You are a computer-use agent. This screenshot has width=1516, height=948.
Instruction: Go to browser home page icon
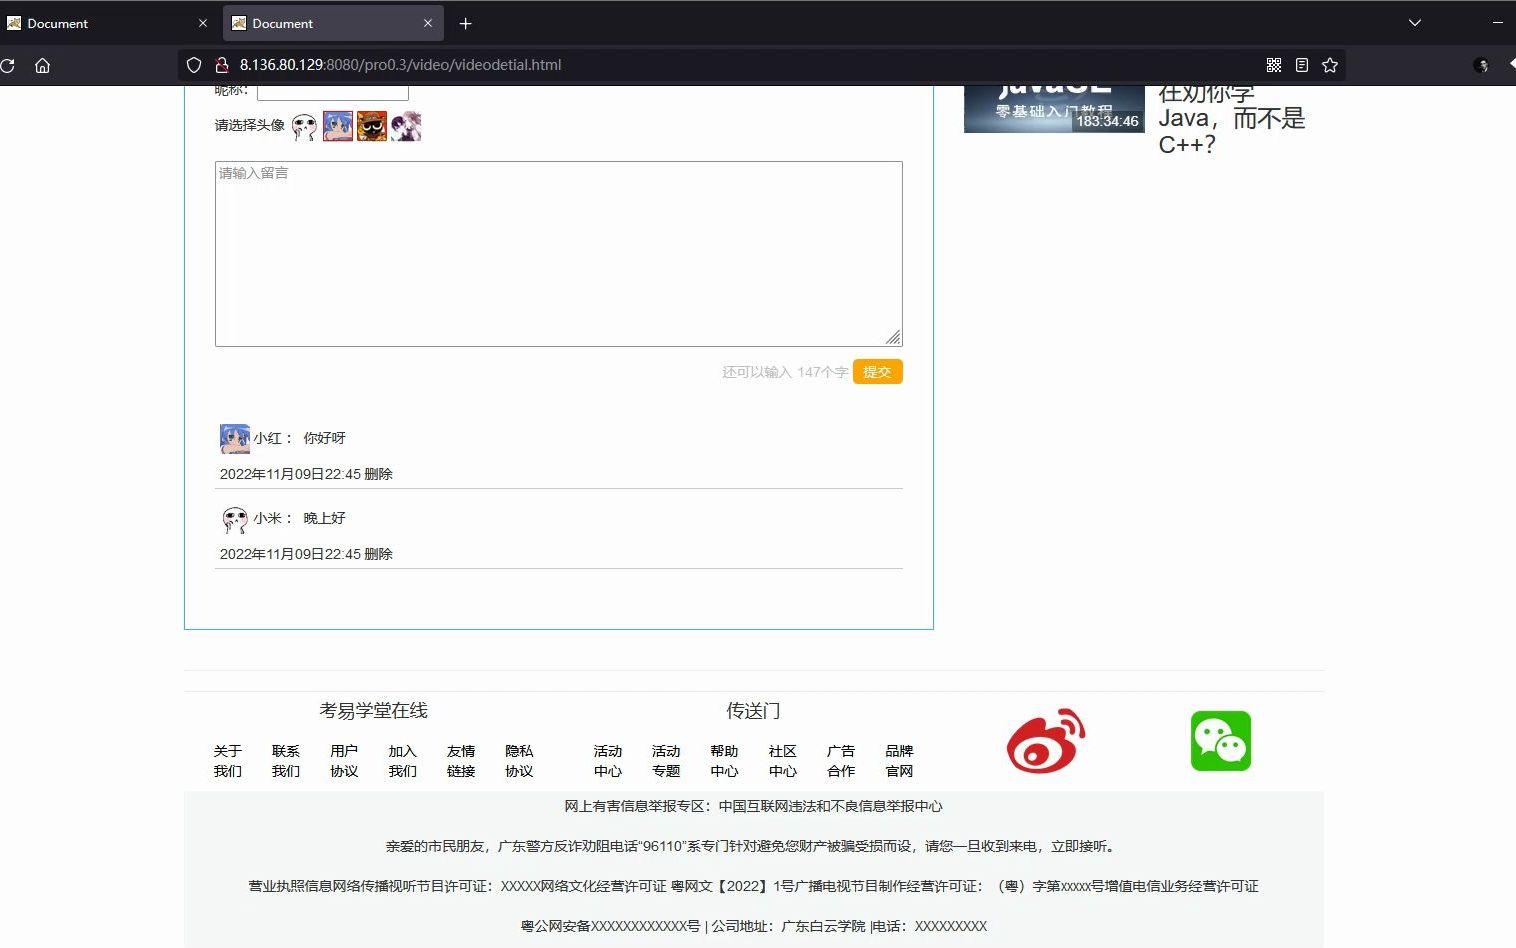pos(42,65)
